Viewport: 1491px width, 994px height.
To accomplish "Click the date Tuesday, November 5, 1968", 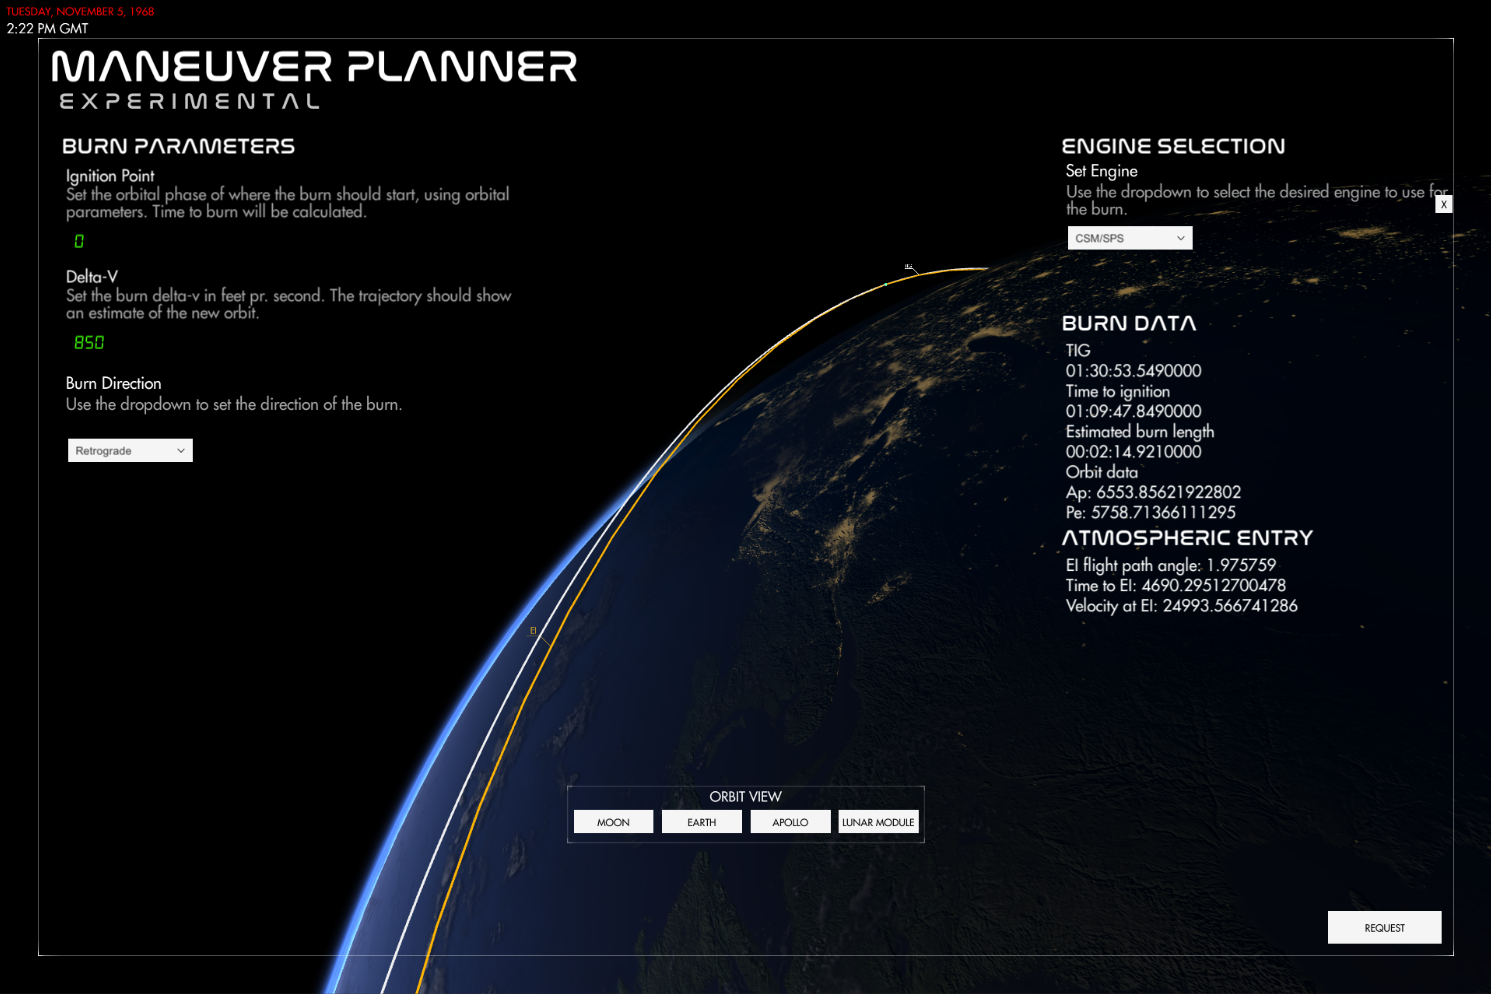I will point(80,11).
